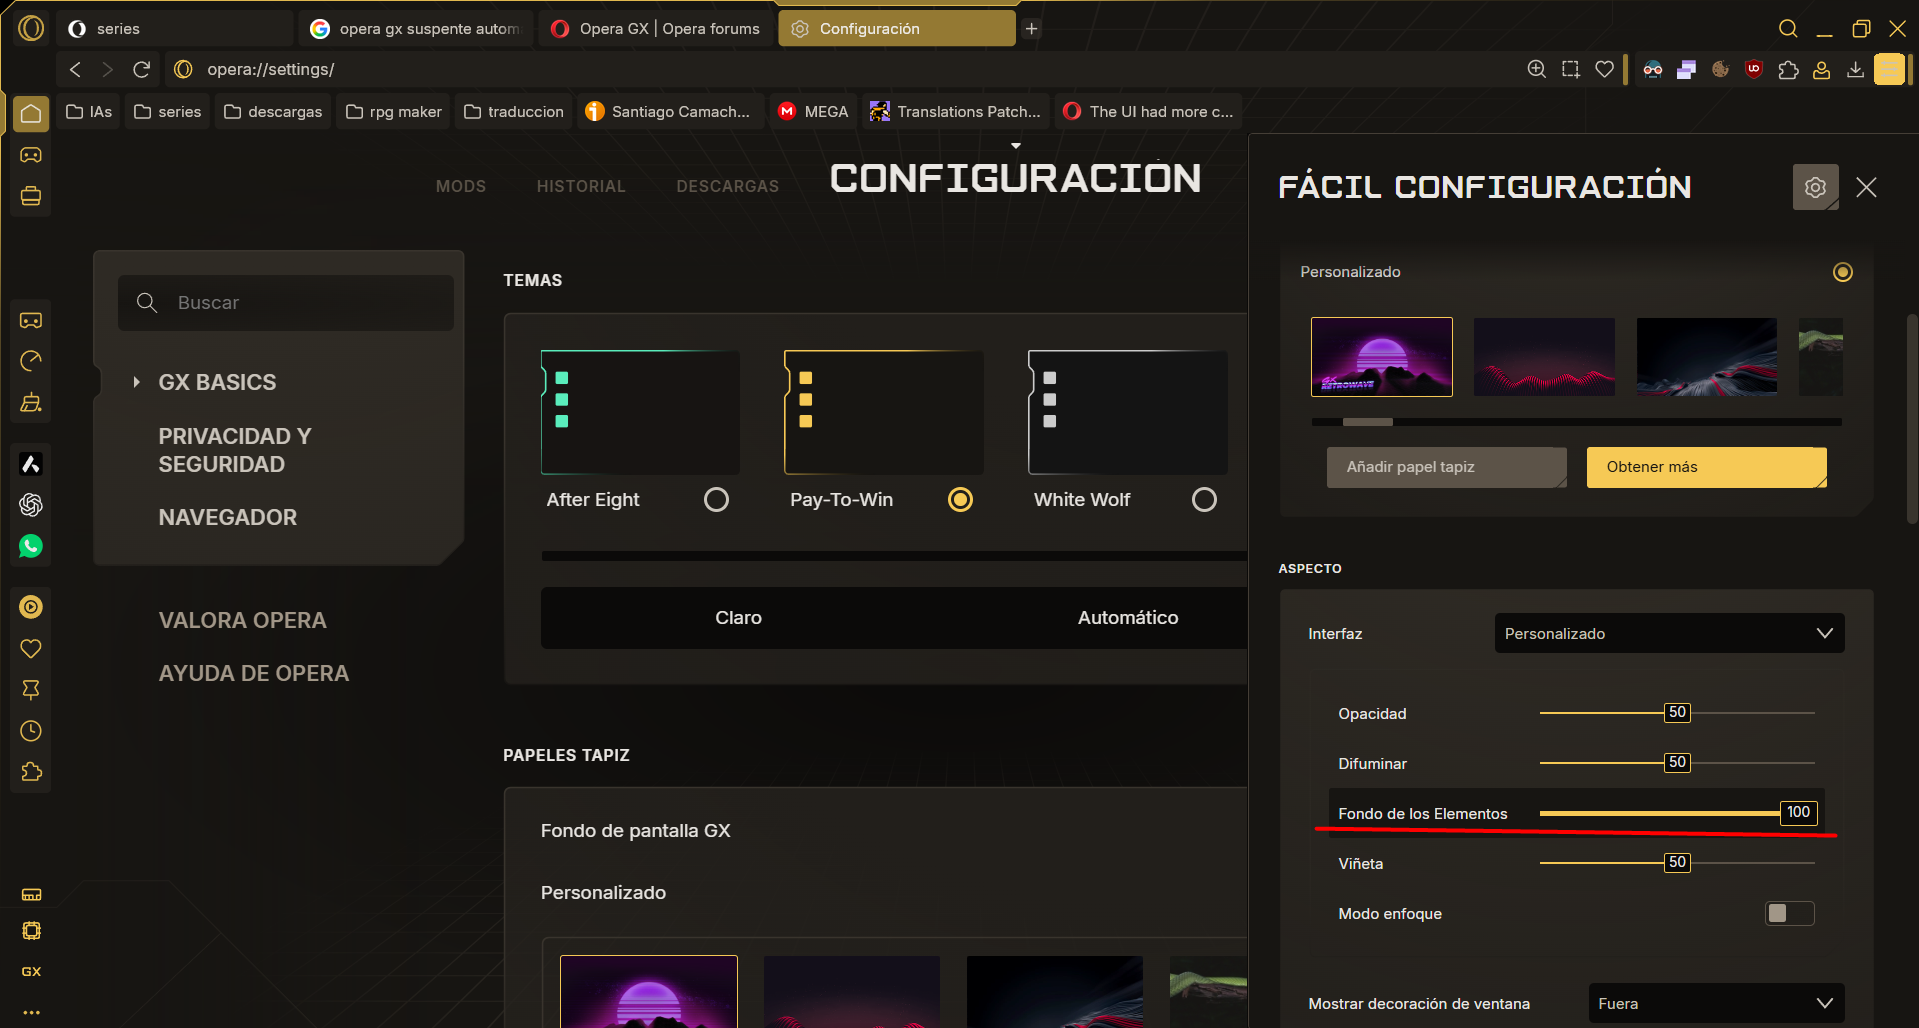Image resolution: width=1919 pixels, height=1028 pixels.
Task: Open WhatsApp in the sidebar
Action: click(x=31, y=546)
